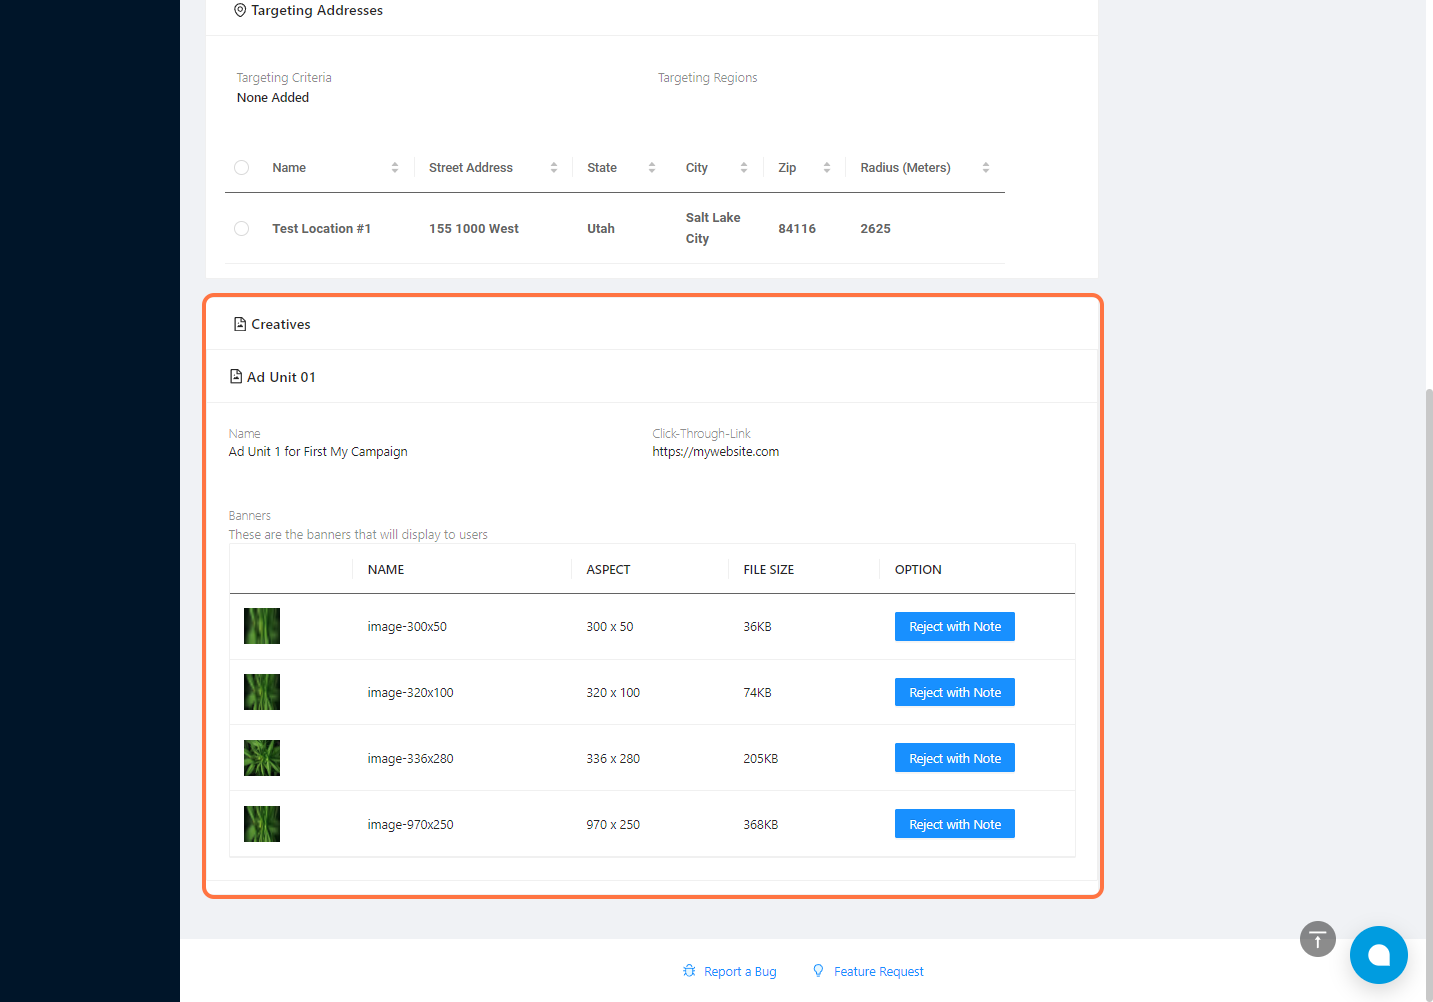
Task: Click the Targeting Addresses pin icon
Action: pyautogui.click(x=240, y=10)
